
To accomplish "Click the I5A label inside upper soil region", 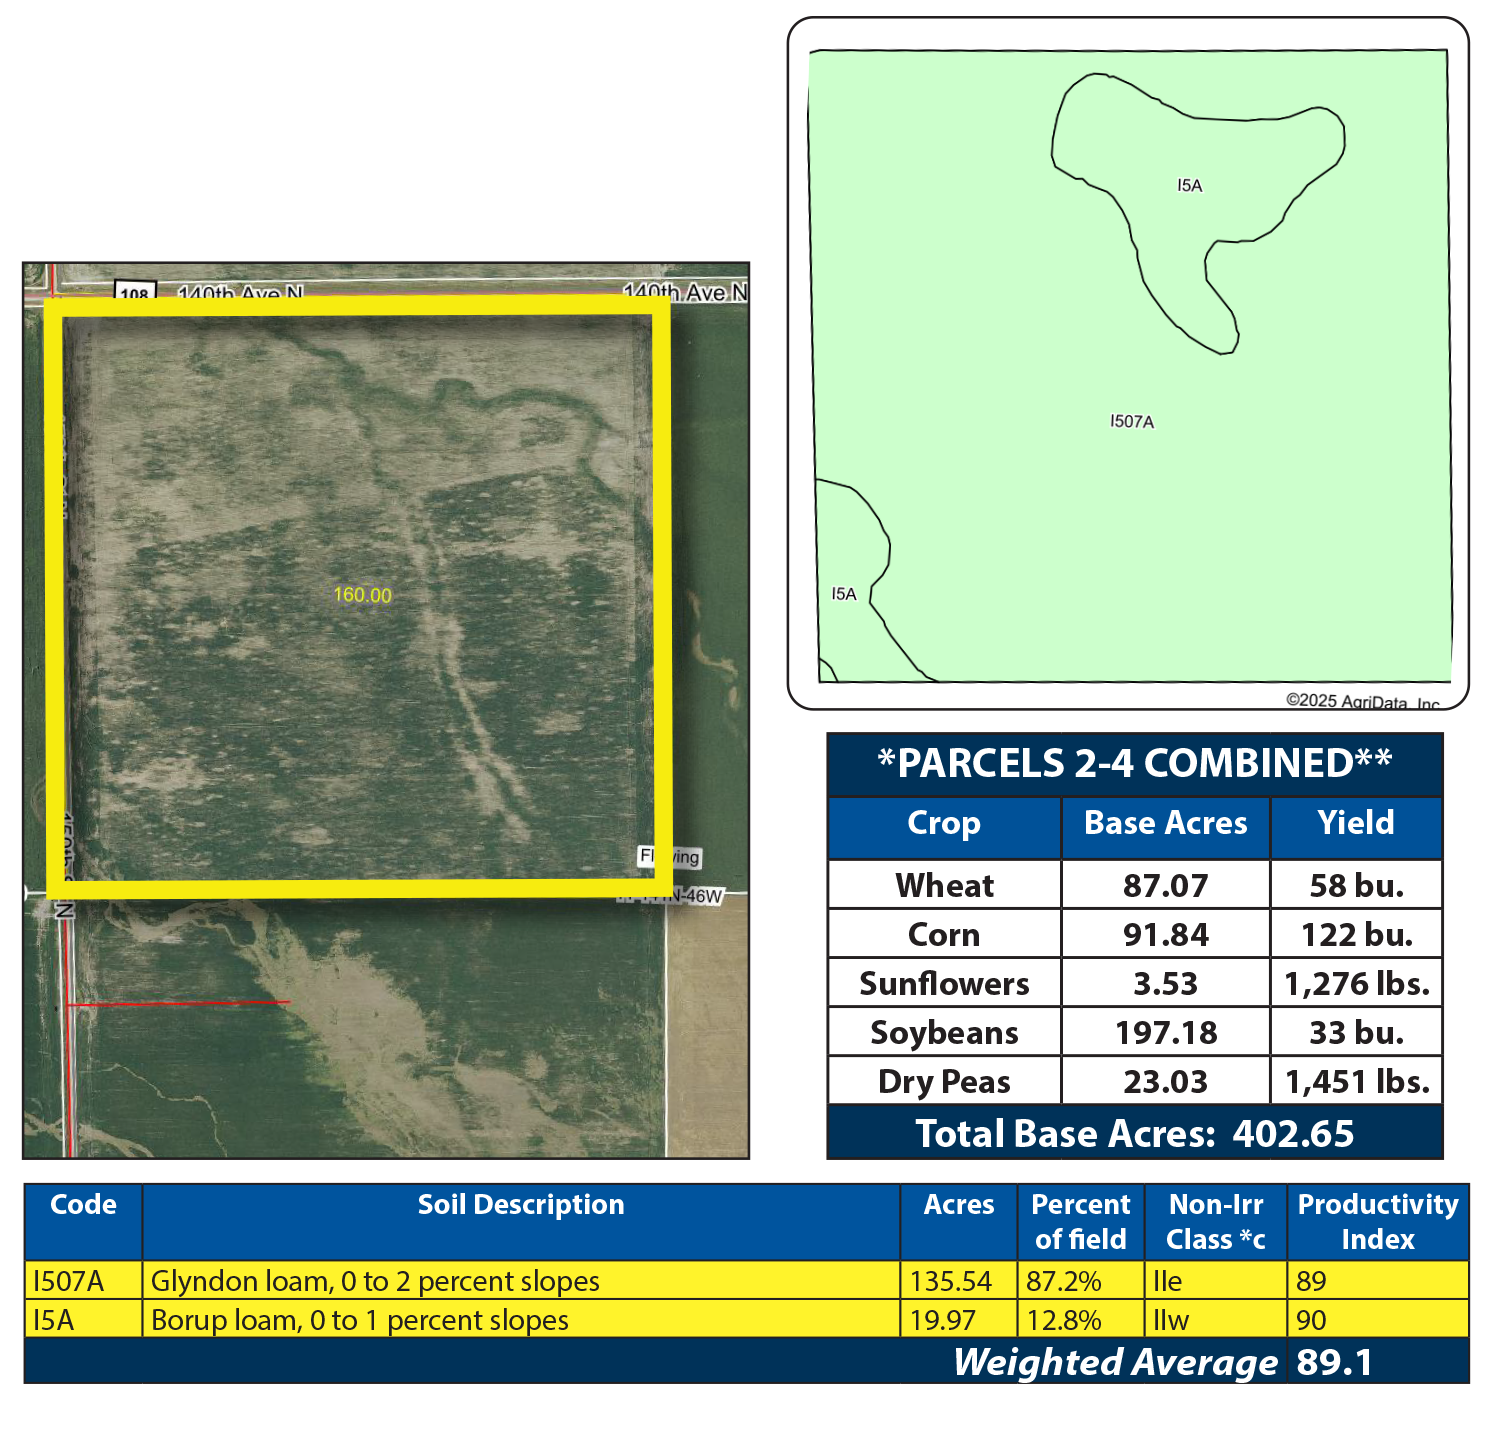I will [1189, 186].
